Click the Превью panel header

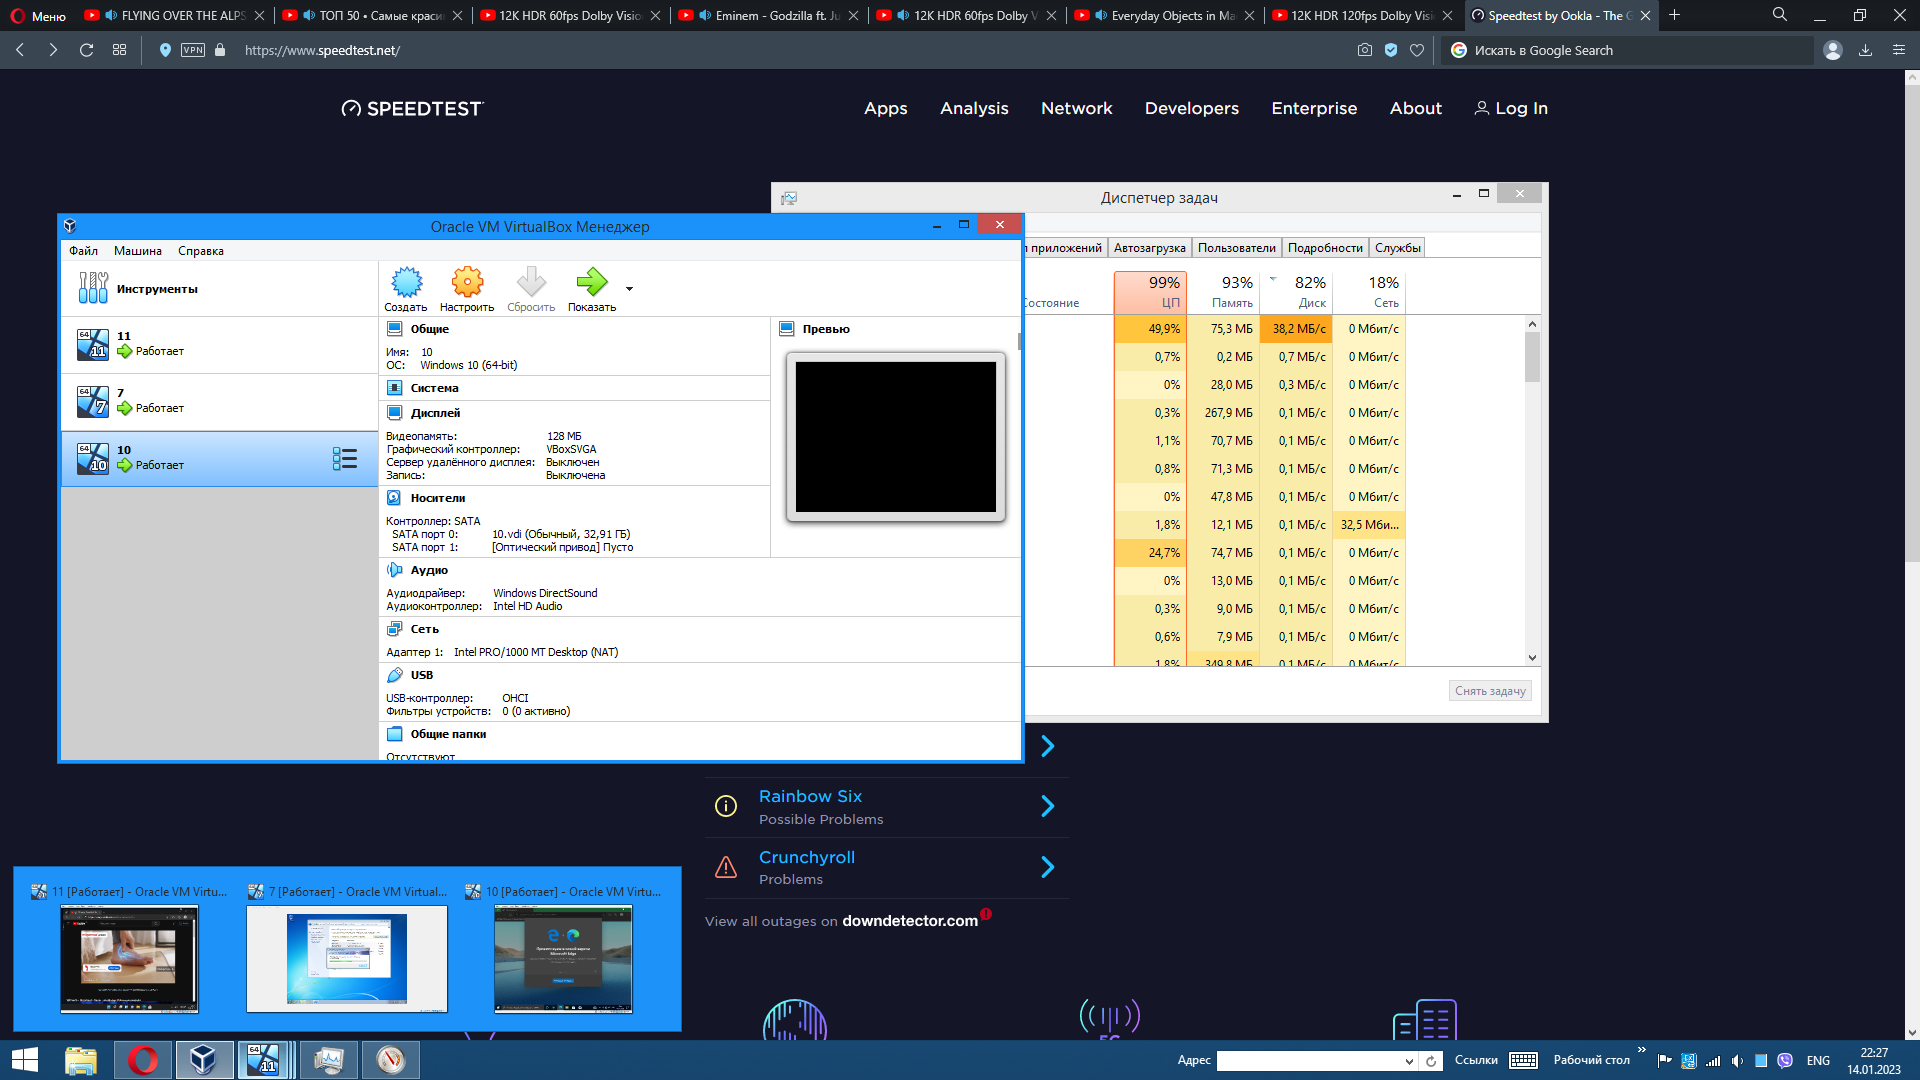click(826, 329)
